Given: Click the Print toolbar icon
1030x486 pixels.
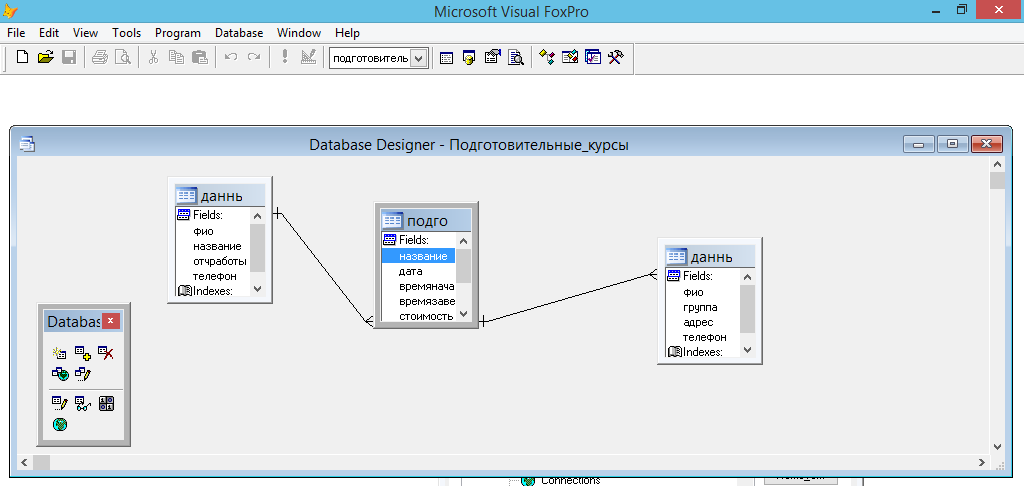Looking at the screenshot, I should pyautogui.click(x=100, y=57).
